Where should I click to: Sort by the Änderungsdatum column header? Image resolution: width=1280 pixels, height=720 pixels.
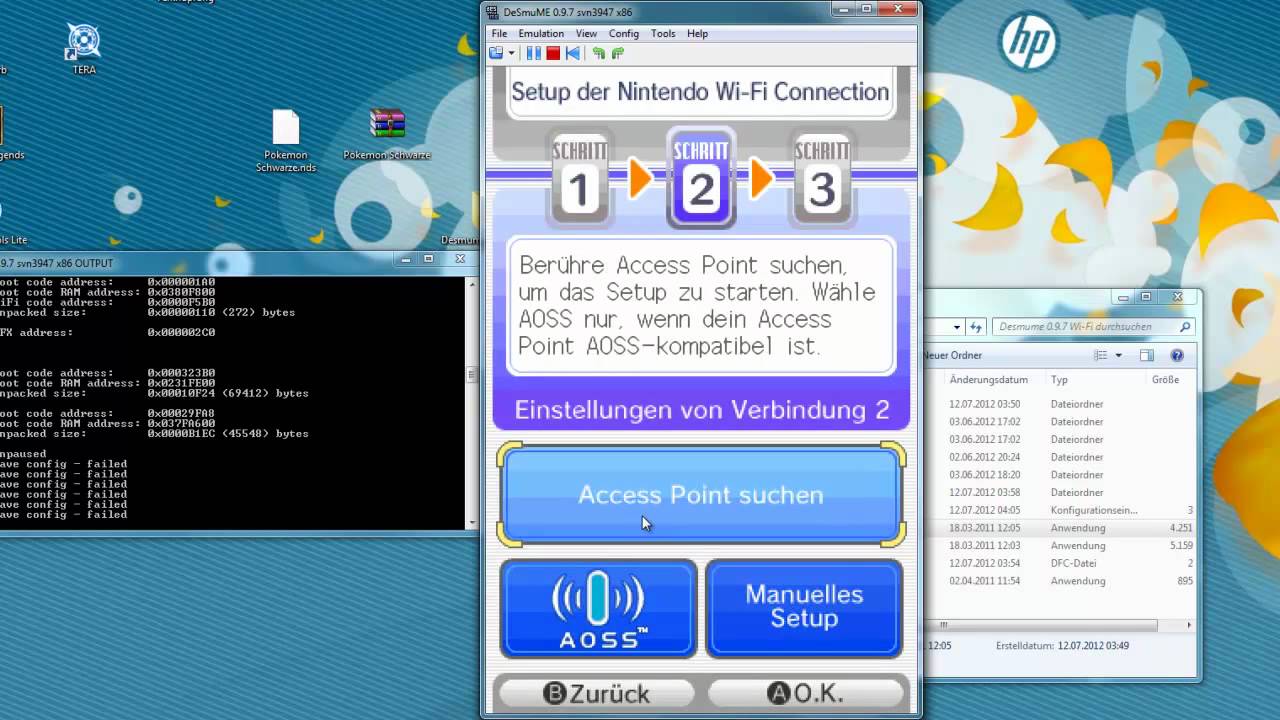[x=988, y=380]
